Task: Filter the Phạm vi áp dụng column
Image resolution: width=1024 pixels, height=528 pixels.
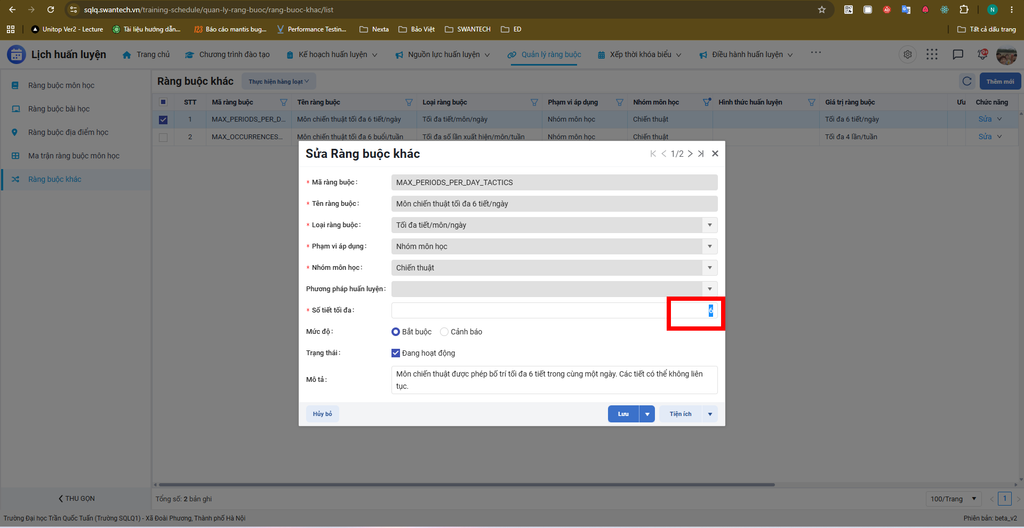Action: tap(620, 102)
